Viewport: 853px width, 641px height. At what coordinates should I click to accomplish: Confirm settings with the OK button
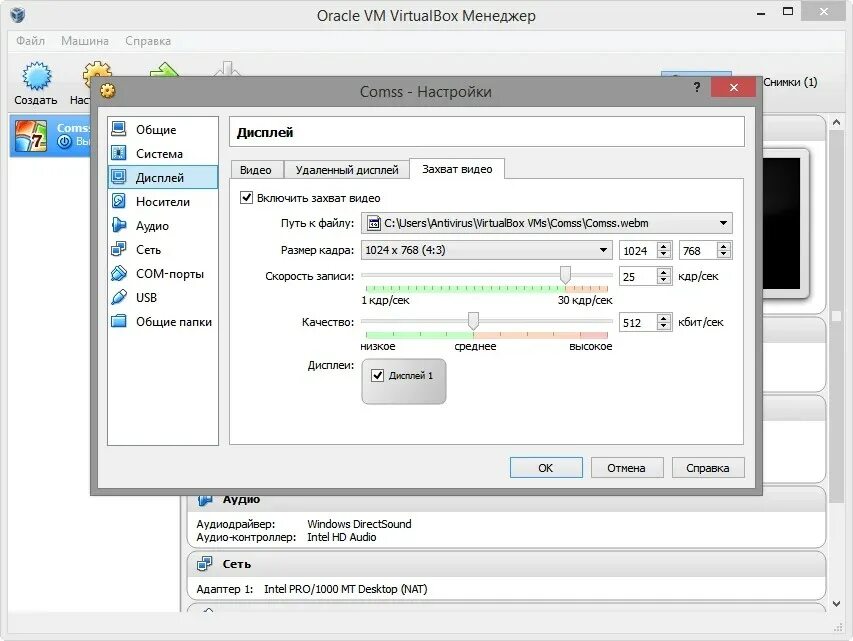point(546,468)
